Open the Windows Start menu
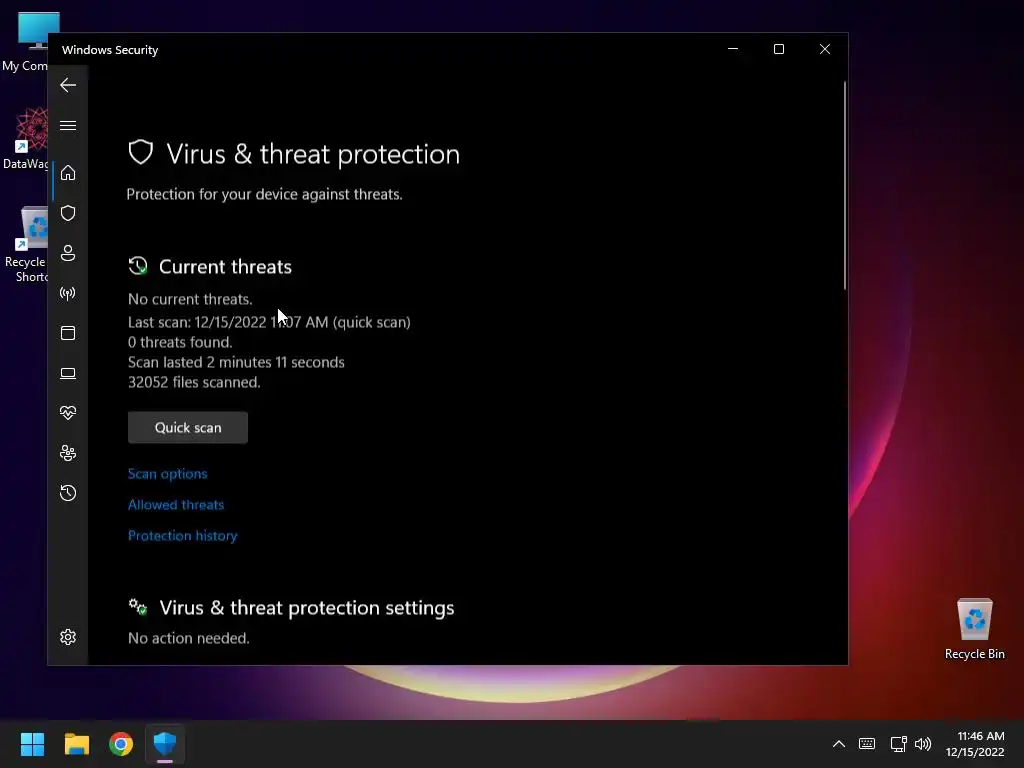The image size is (1024, 768). (x=32, y=744)
